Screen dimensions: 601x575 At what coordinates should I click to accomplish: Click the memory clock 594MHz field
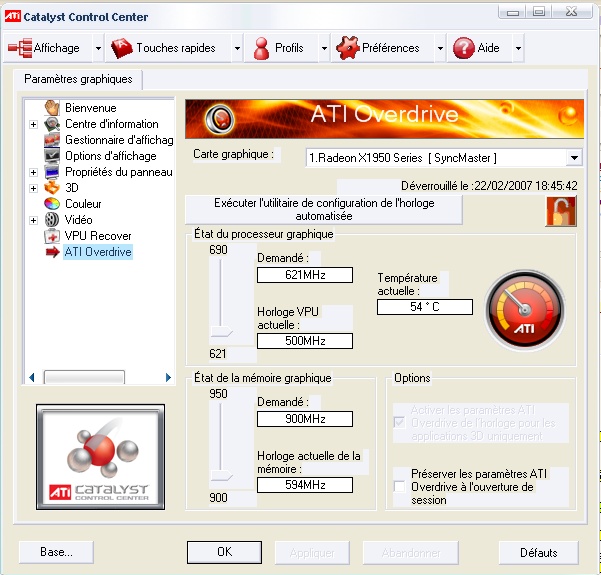coord(305,485)
